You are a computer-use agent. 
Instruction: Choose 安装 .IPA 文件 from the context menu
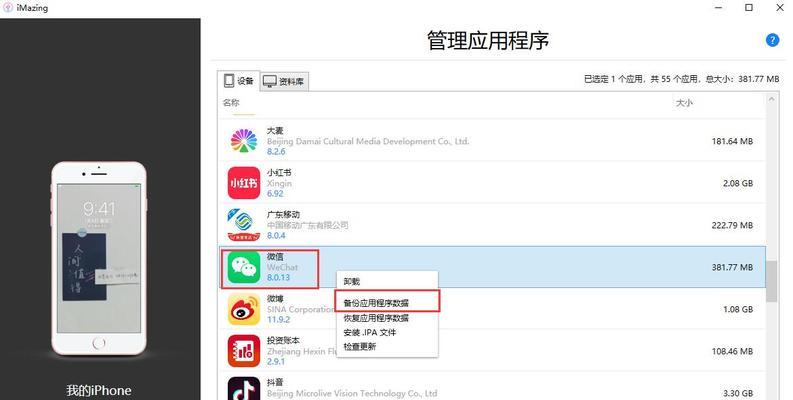(x=370, y=332)
